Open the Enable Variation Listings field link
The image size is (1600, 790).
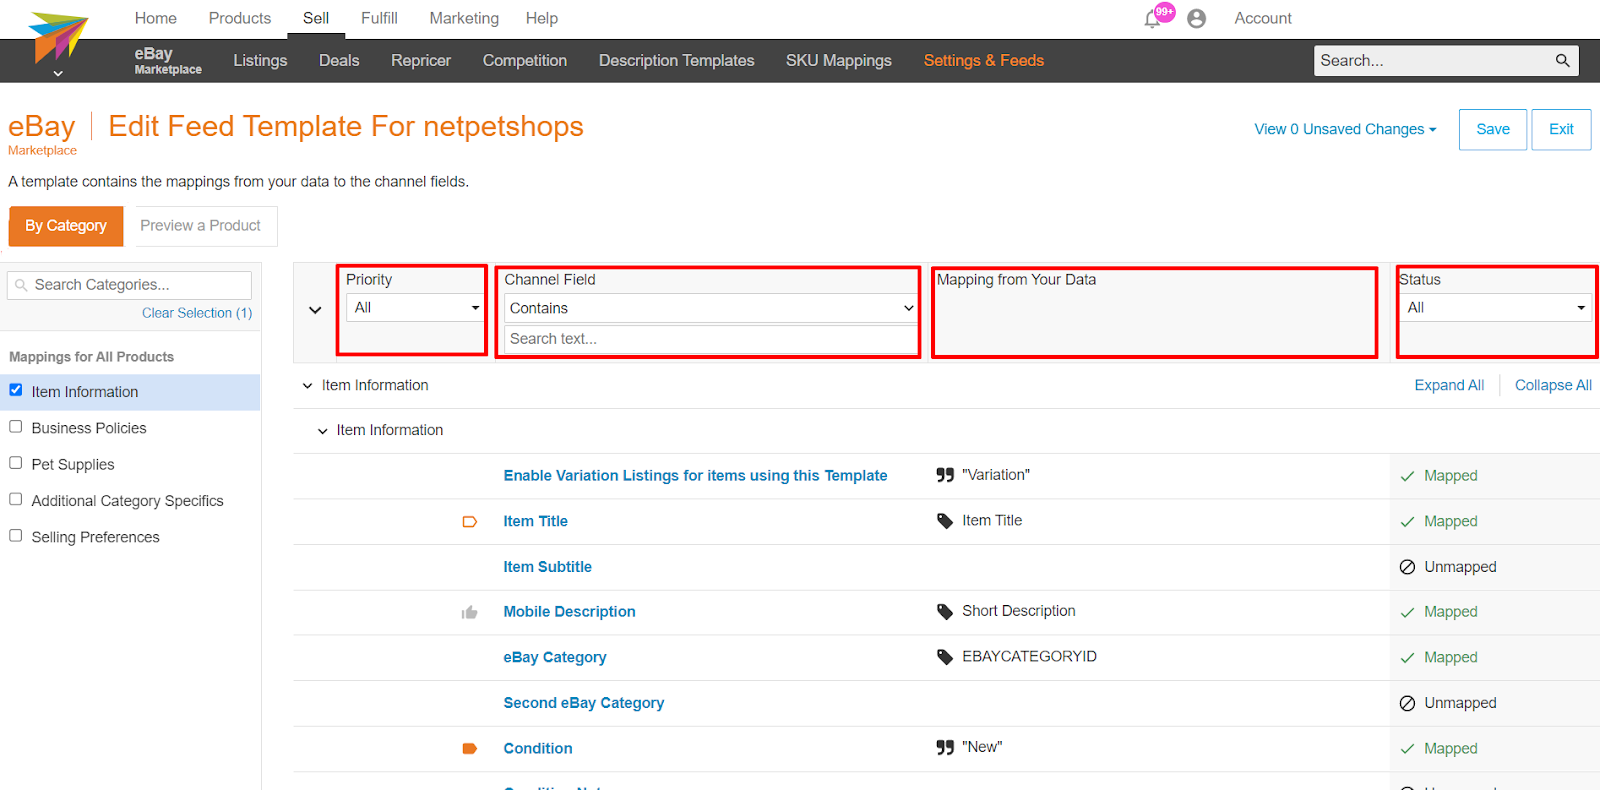click(x=695, y=476)
